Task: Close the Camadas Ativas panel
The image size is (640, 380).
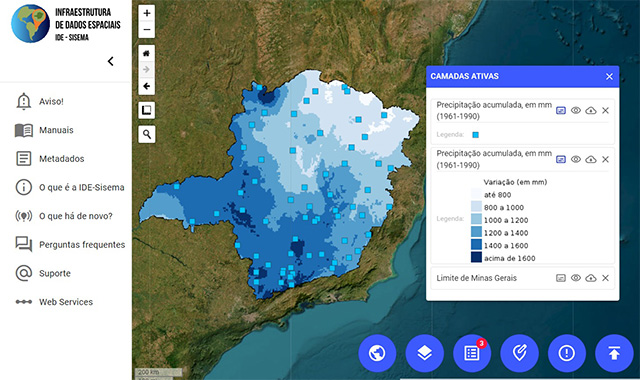Action: 609,76
